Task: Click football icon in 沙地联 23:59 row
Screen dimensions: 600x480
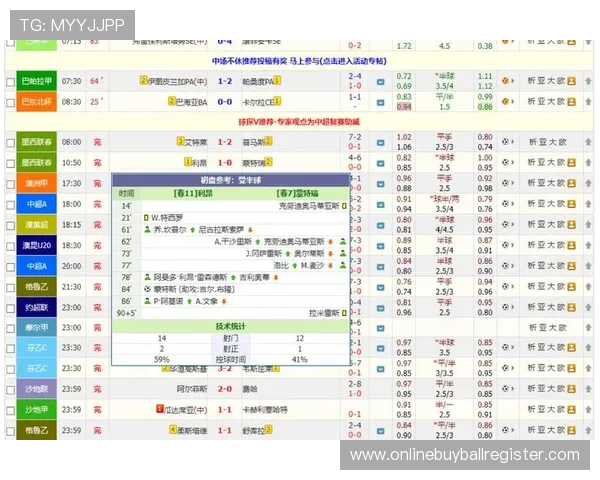Action: pyautogui.click(x=505, y=389)
